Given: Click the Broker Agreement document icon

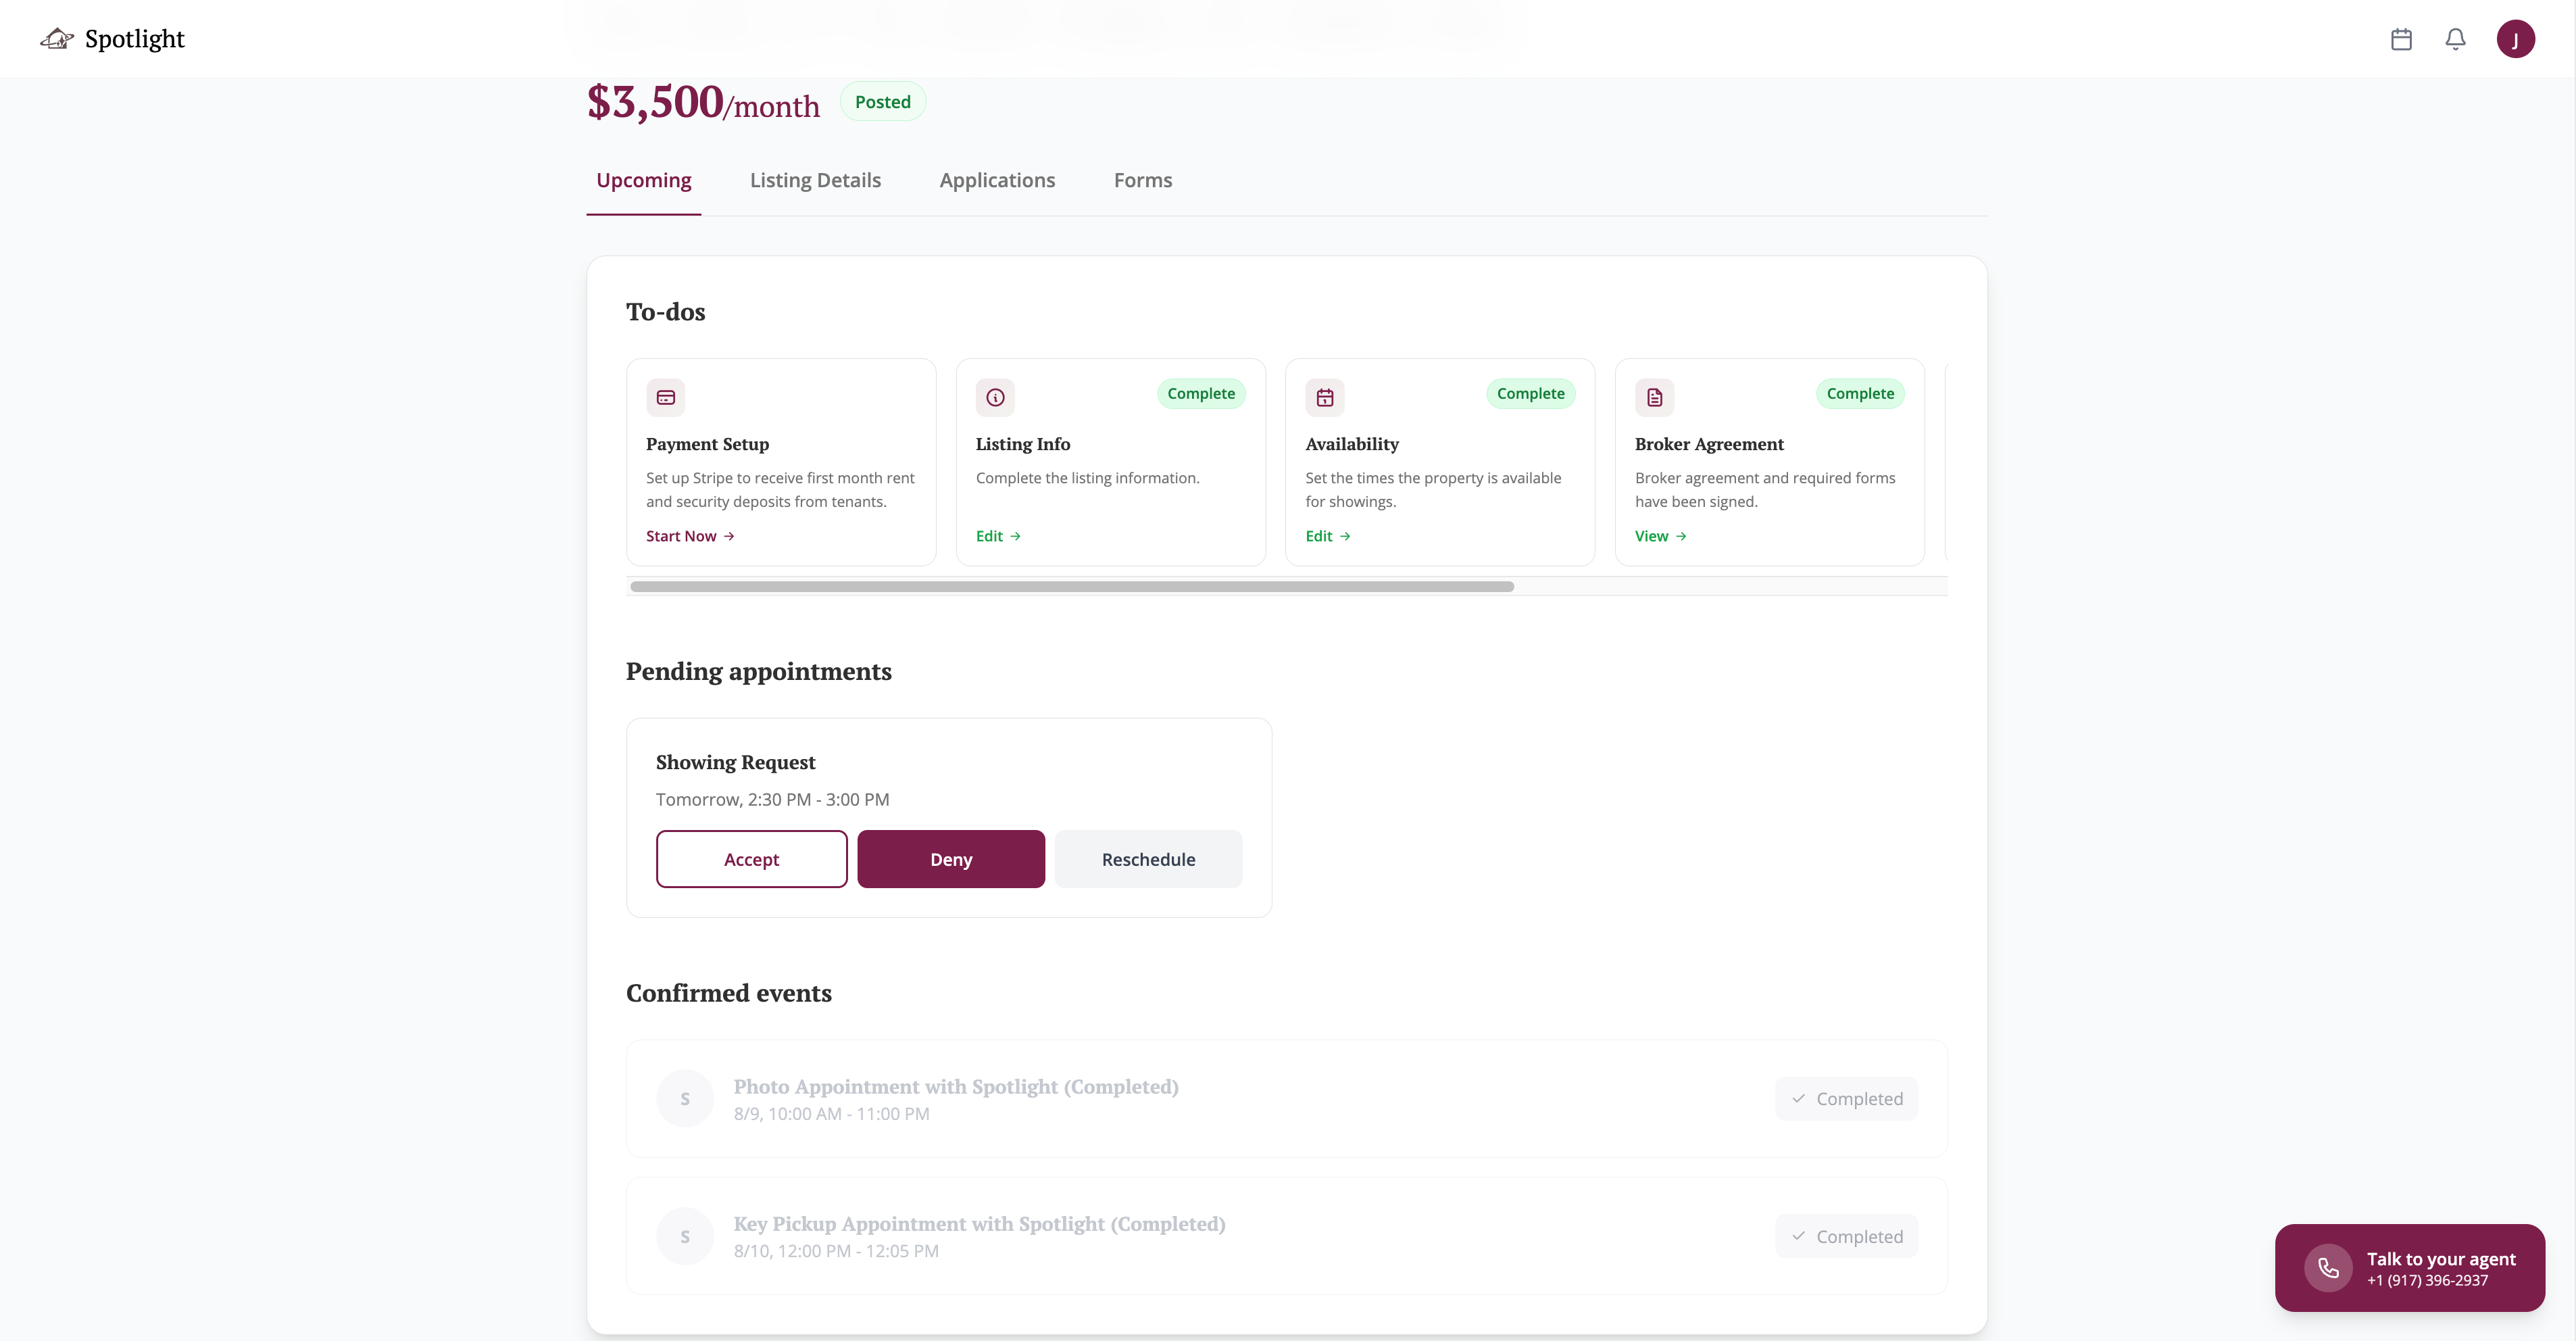Looking at the screenshot, I should (x=1654, y=397).
